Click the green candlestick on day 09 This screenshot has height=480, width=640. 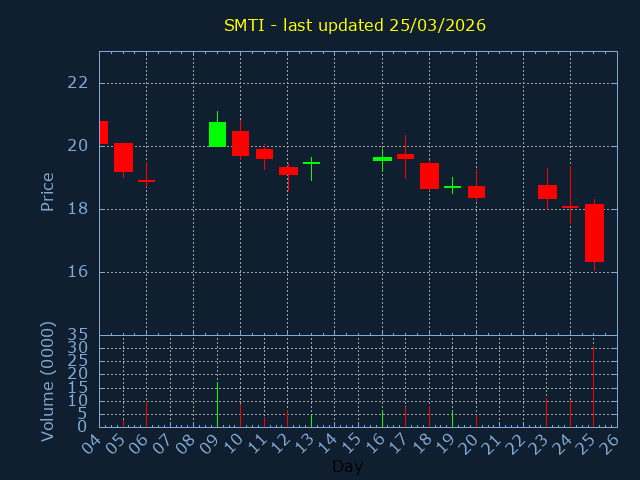pos(217,134)
